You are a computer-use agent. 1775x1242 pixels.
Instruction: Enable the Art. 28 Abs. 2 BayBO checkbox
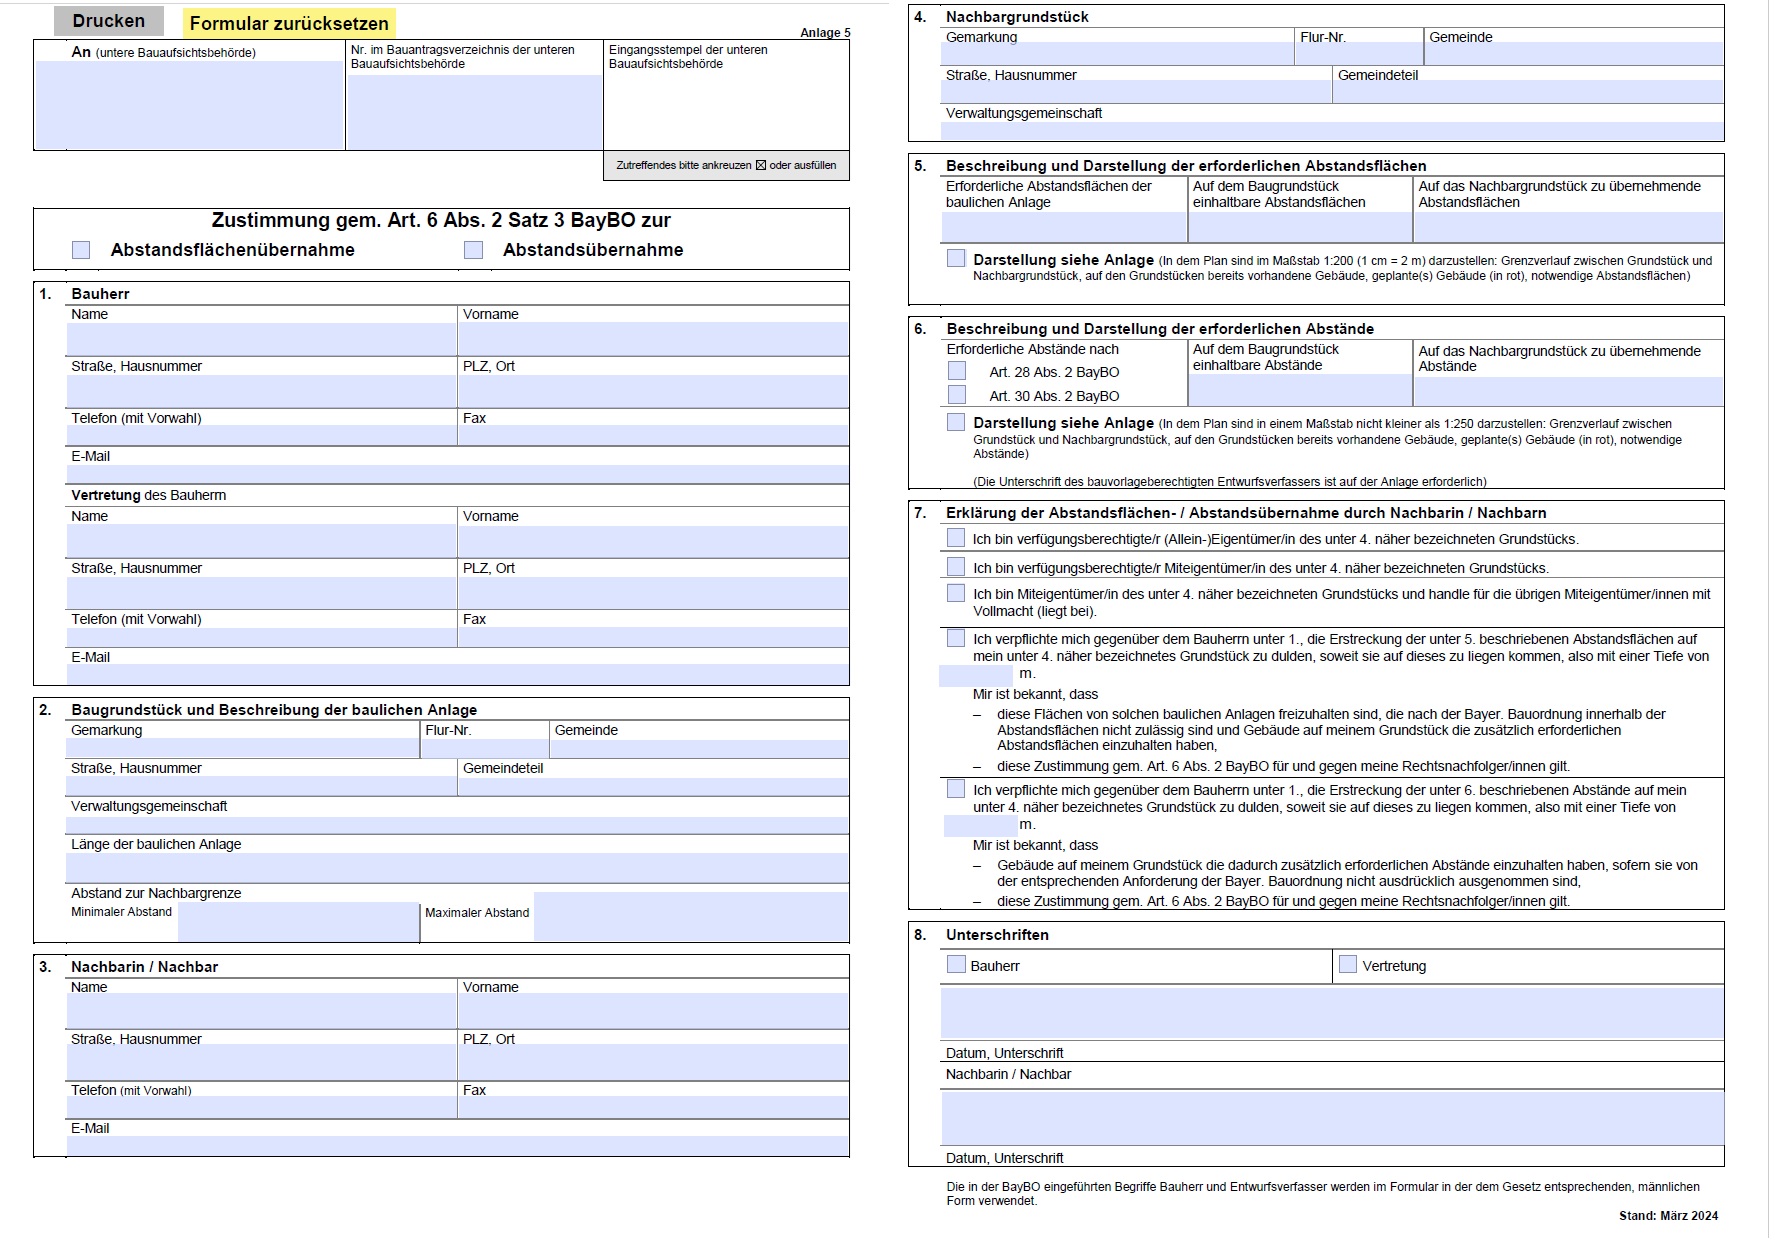[957, 371]
